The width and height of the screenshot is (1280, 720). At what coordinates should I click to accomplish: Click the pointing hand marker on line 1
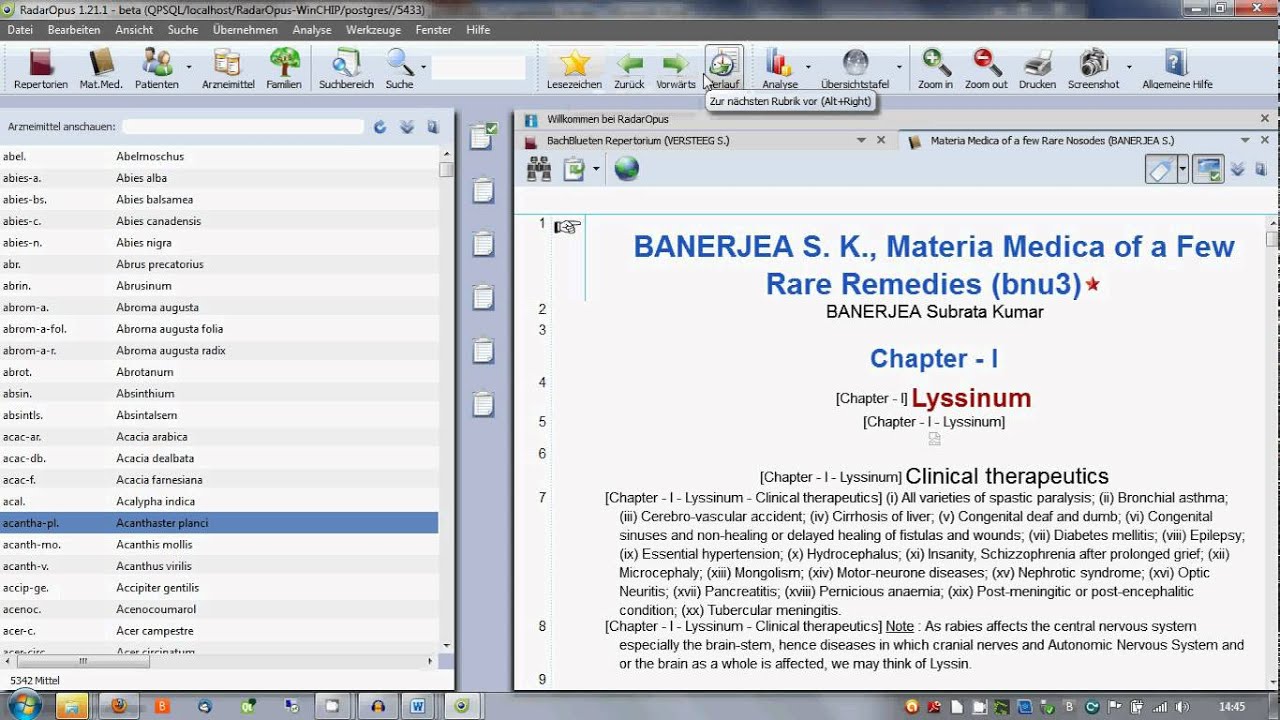tap(567, 226)
